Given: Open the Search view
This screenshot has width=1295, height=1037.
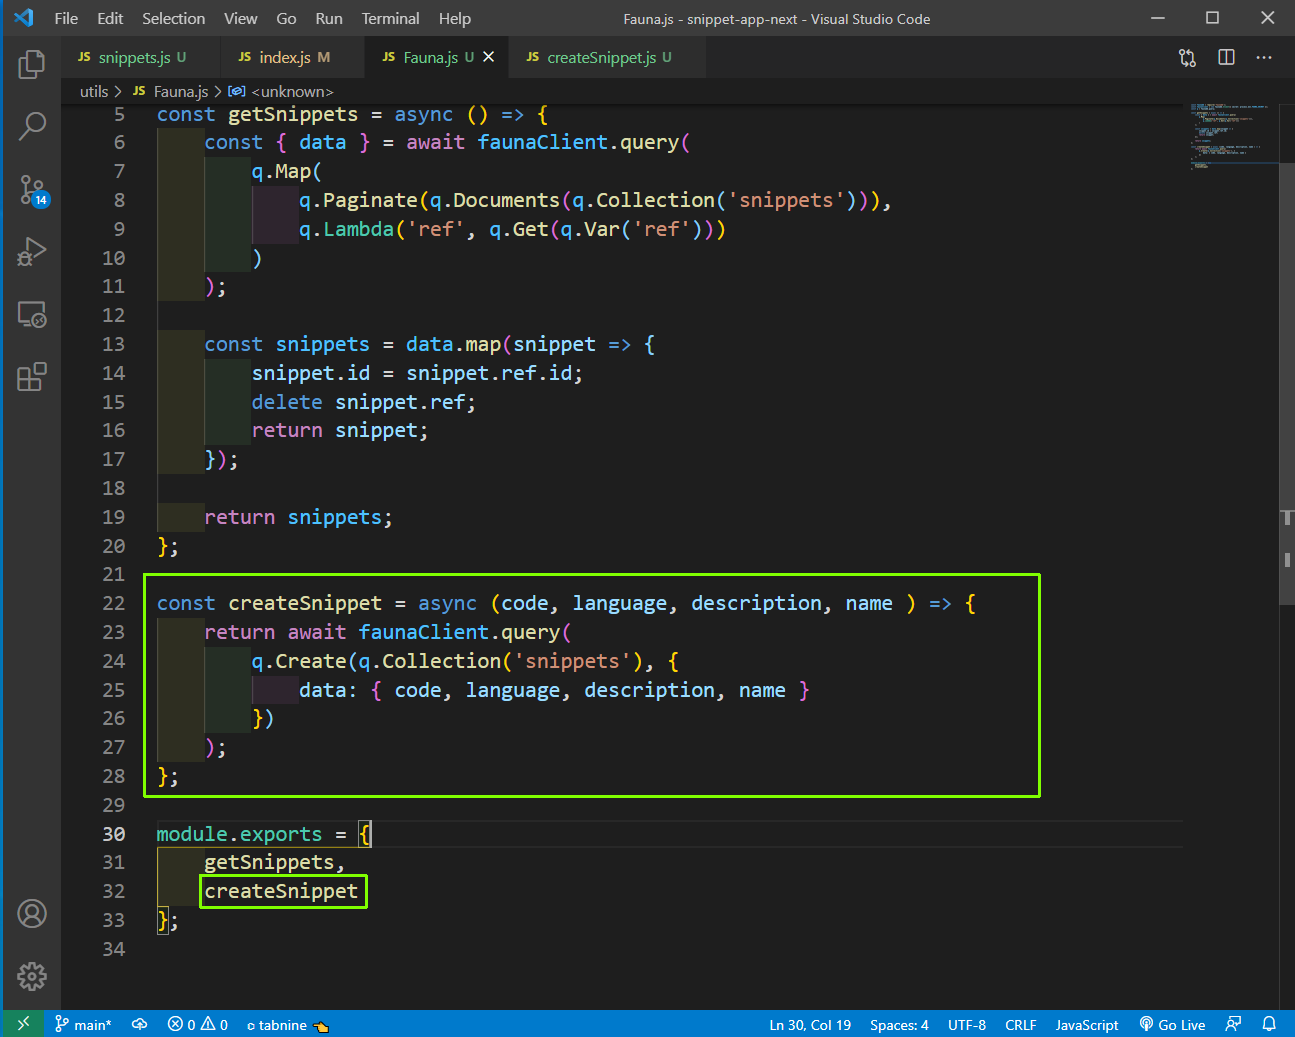Looking at the screenshot, I should [x=32, y=126].
